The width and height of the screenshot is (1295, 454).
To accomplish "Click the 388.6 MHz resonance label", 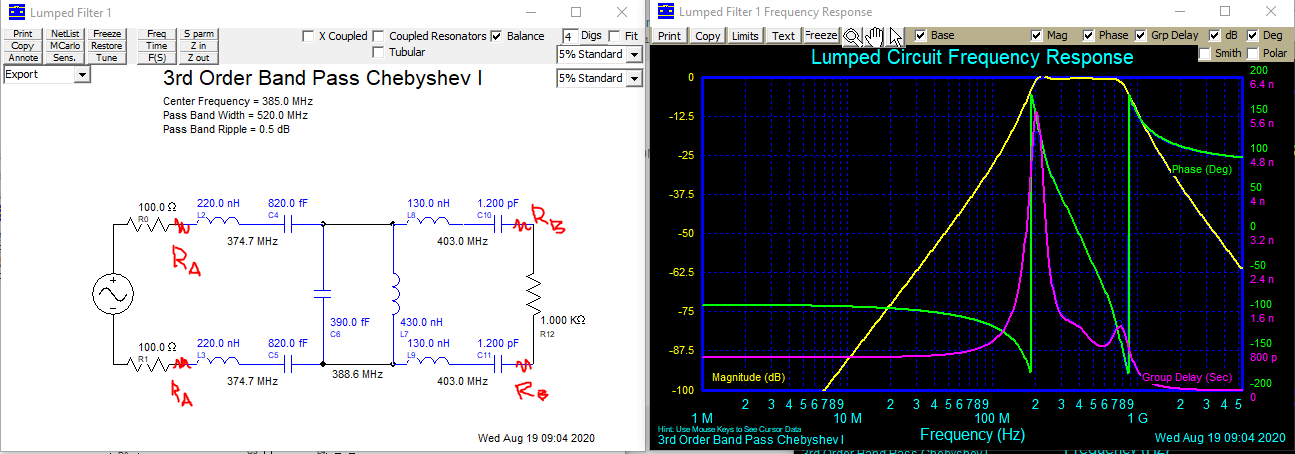I will (358, 374).
